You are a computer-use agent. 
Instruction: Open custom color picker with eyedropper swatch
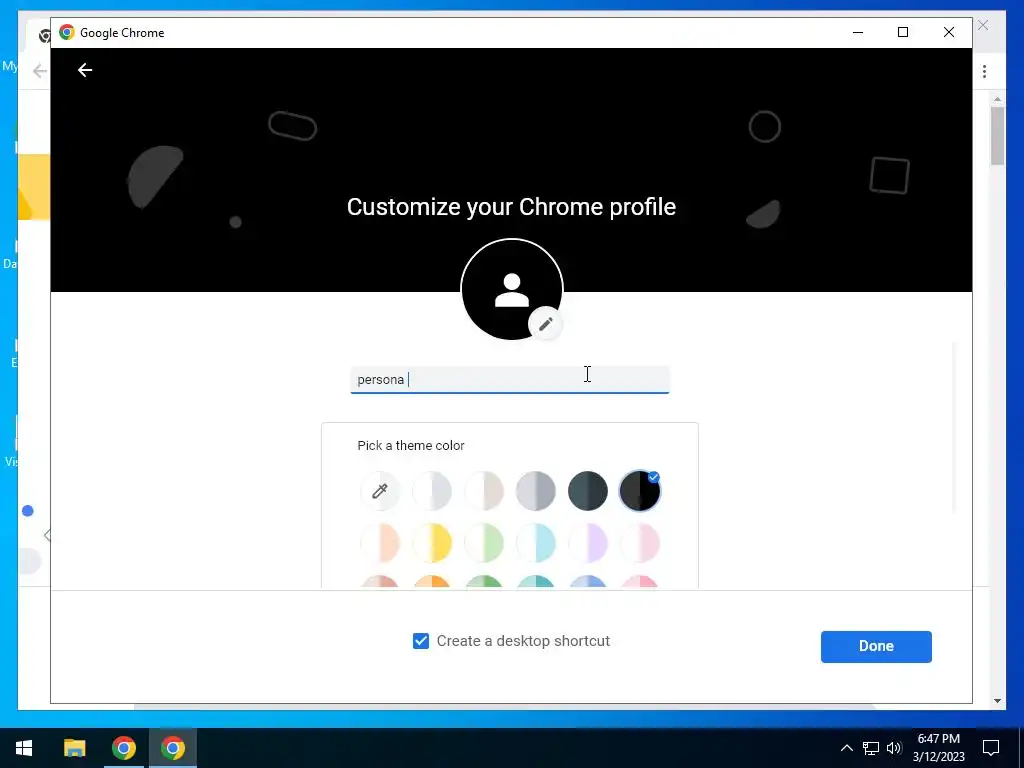(379, 491)
